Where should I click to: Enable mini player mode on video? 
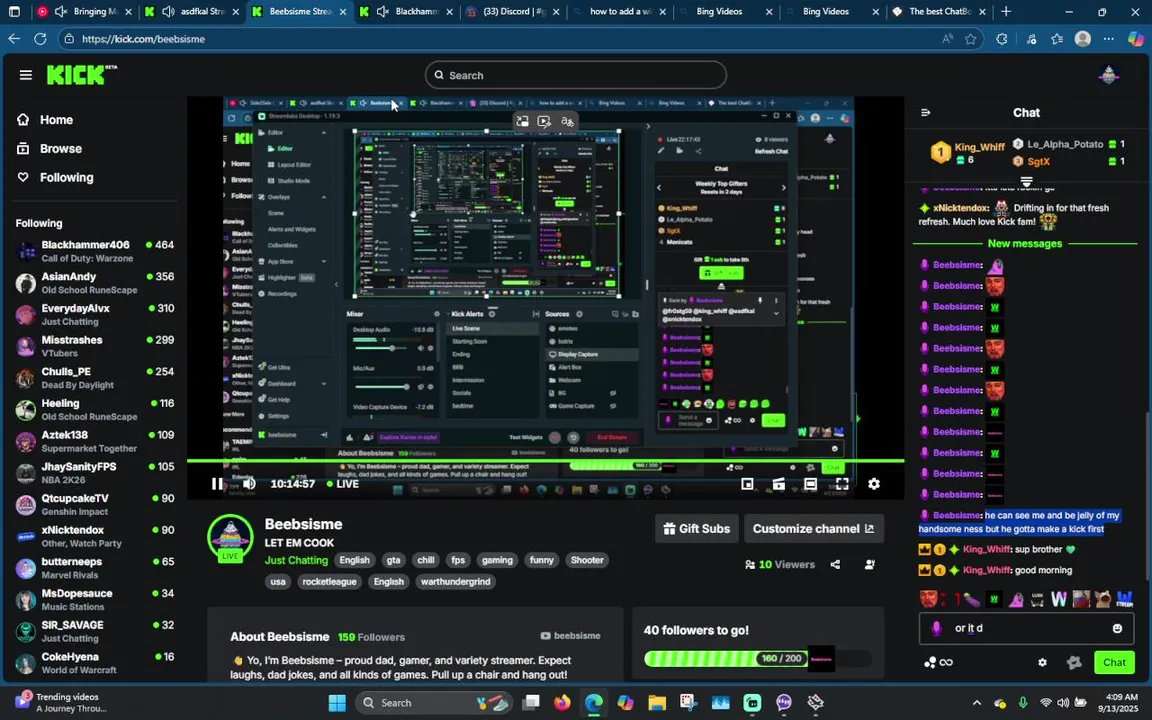tap(746, 483)
